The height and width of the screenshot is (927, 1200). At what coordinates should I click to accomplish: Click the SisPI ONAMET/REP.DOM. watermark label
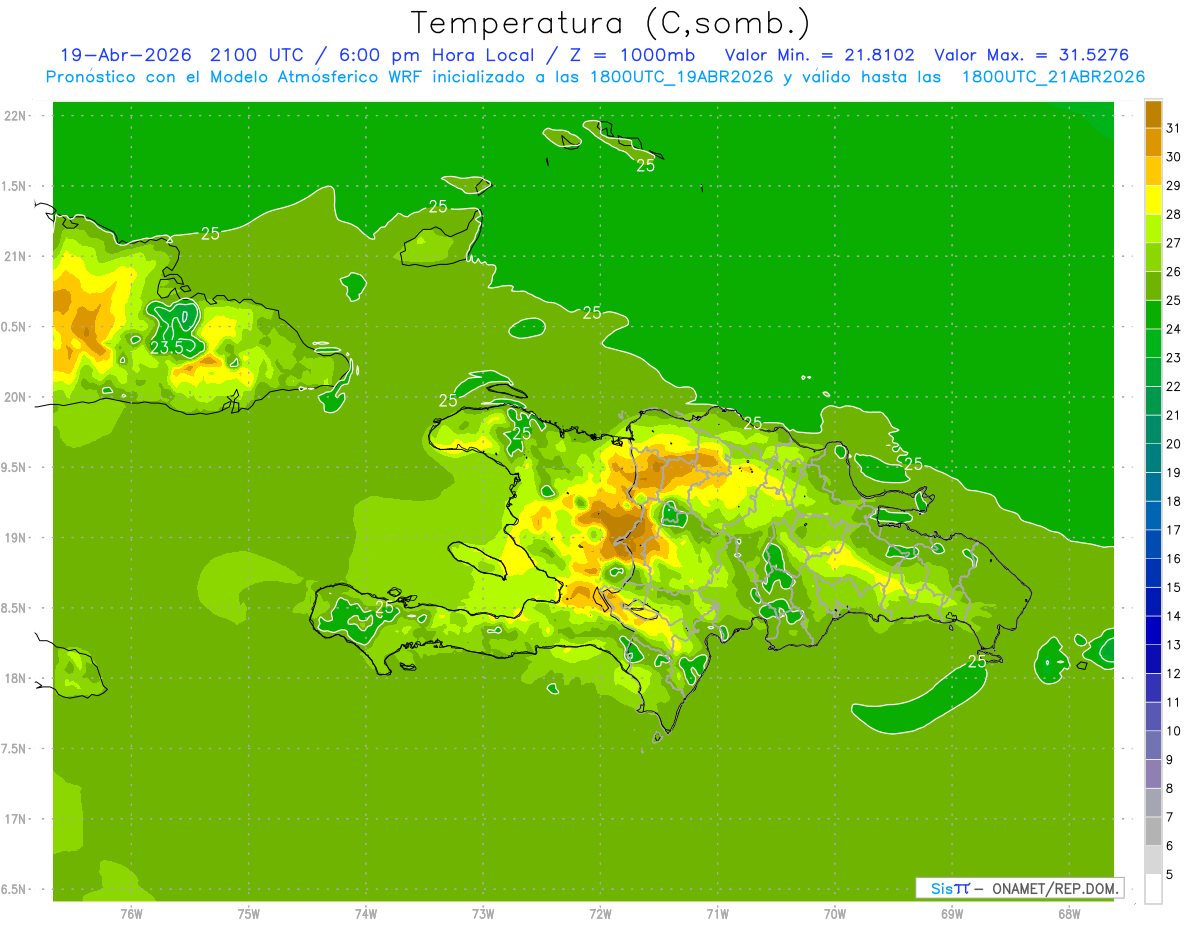point(1020,888)
